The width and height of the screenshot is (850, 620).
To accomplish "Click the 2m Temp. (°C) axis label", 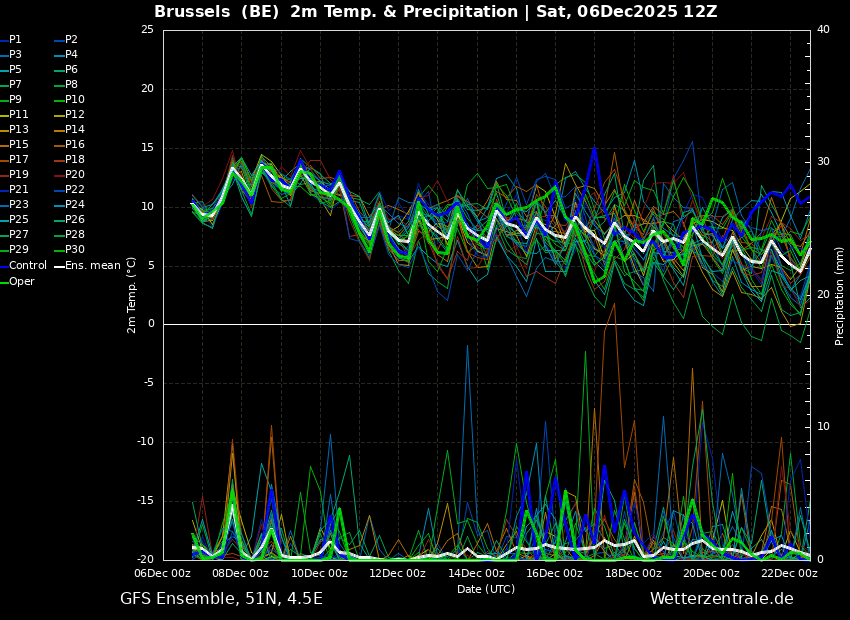I will (x=132, y=295).
